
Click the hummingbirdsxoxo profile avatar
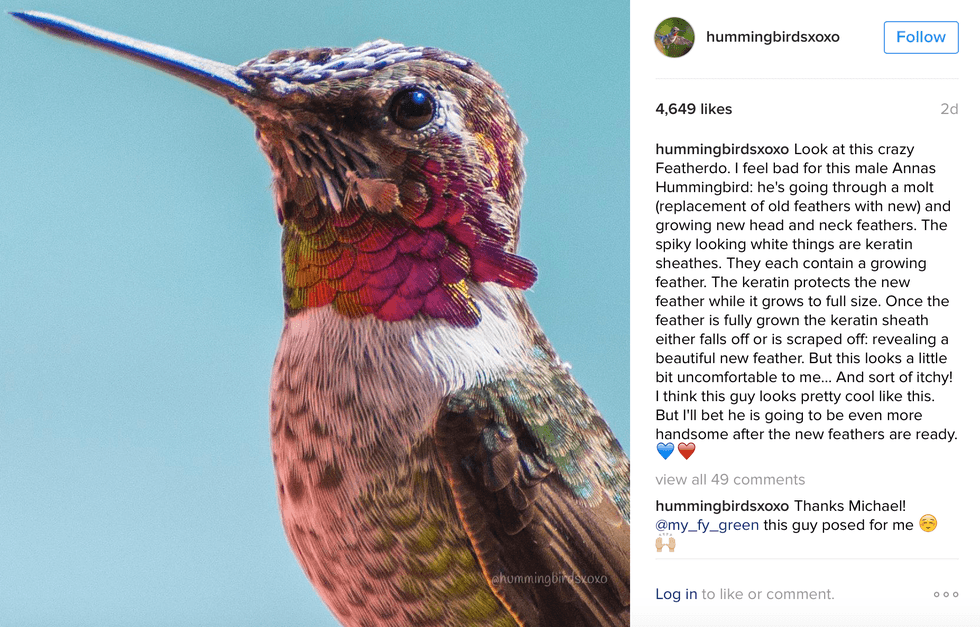(x=674, y=37)
